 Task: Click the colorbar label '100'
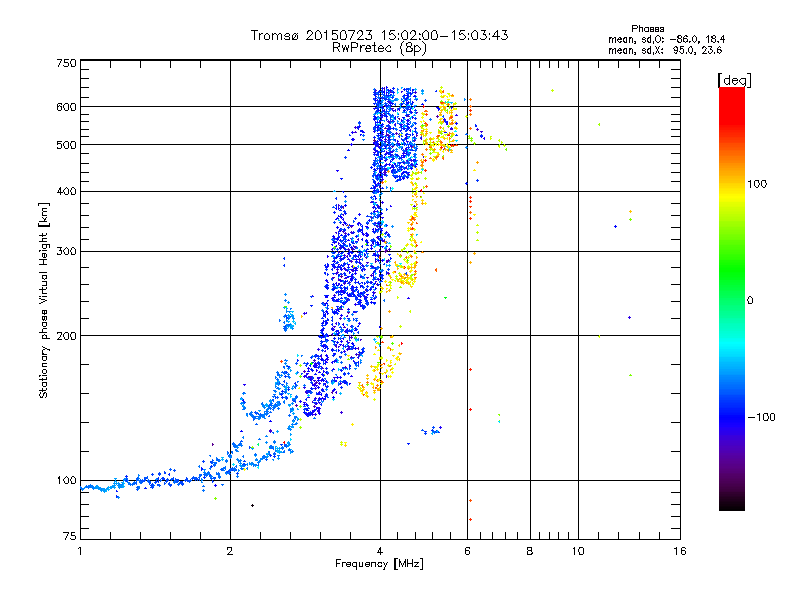tap(757, 184)
